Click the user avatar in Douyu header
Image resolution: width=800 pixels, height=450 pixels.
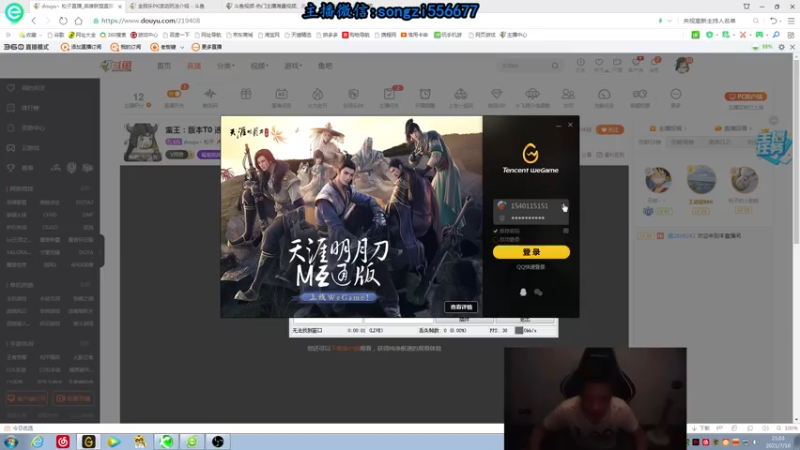(683, 65)
